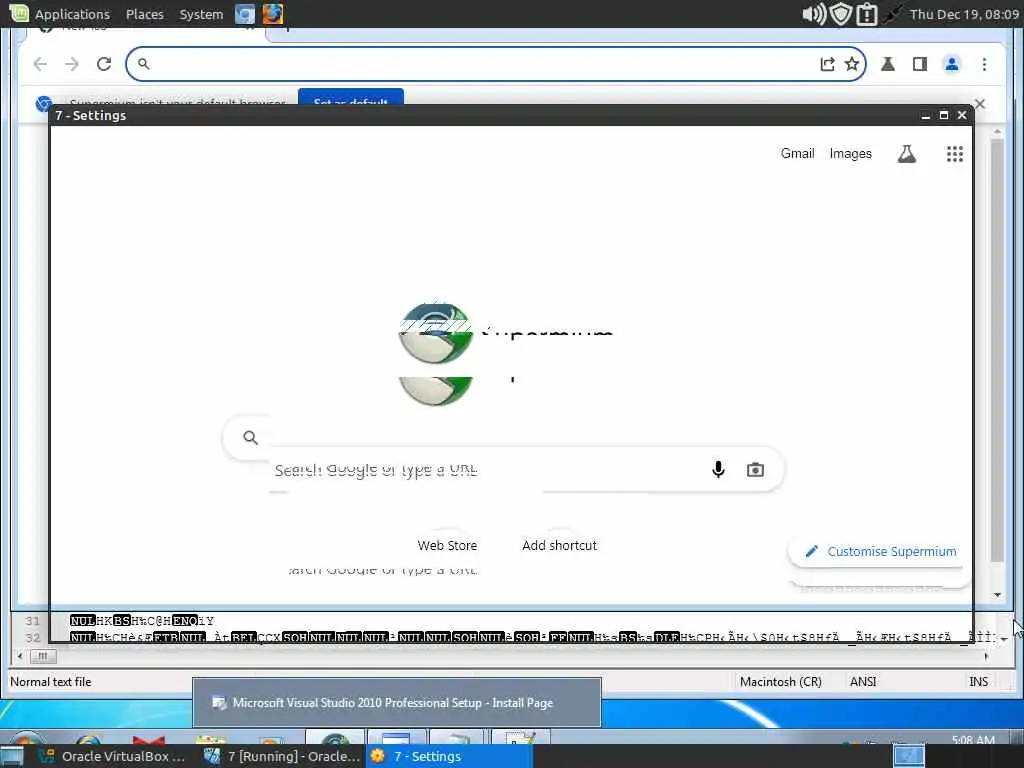This screenshot has height=768, width=1024.
Task: Click the blue browser launcher beside System
Action: tap(245, 14)
